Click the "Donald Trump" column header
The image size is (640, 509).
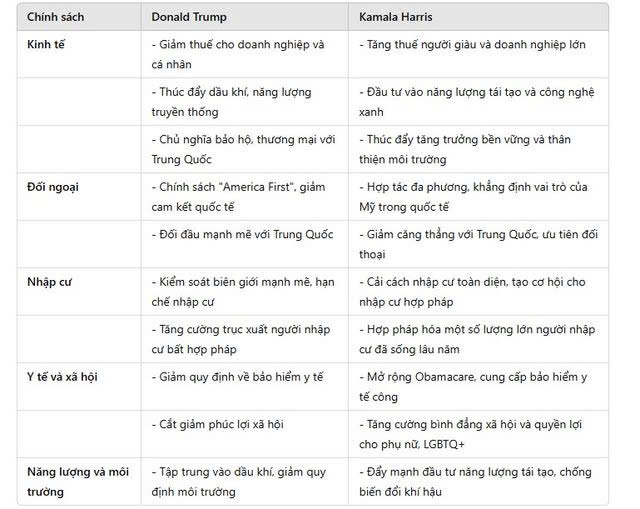[191, 17]
